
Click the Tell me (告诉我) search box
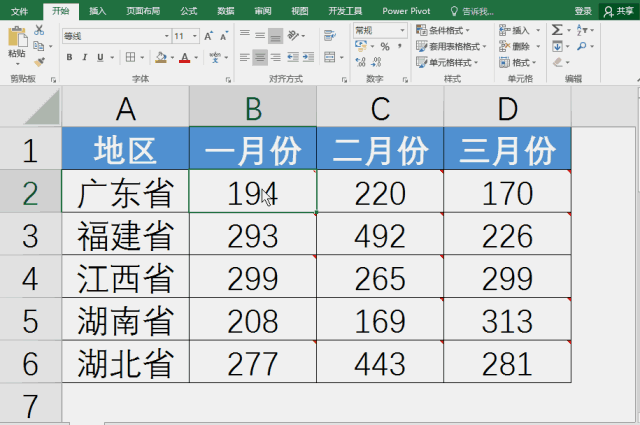[472, 11]
